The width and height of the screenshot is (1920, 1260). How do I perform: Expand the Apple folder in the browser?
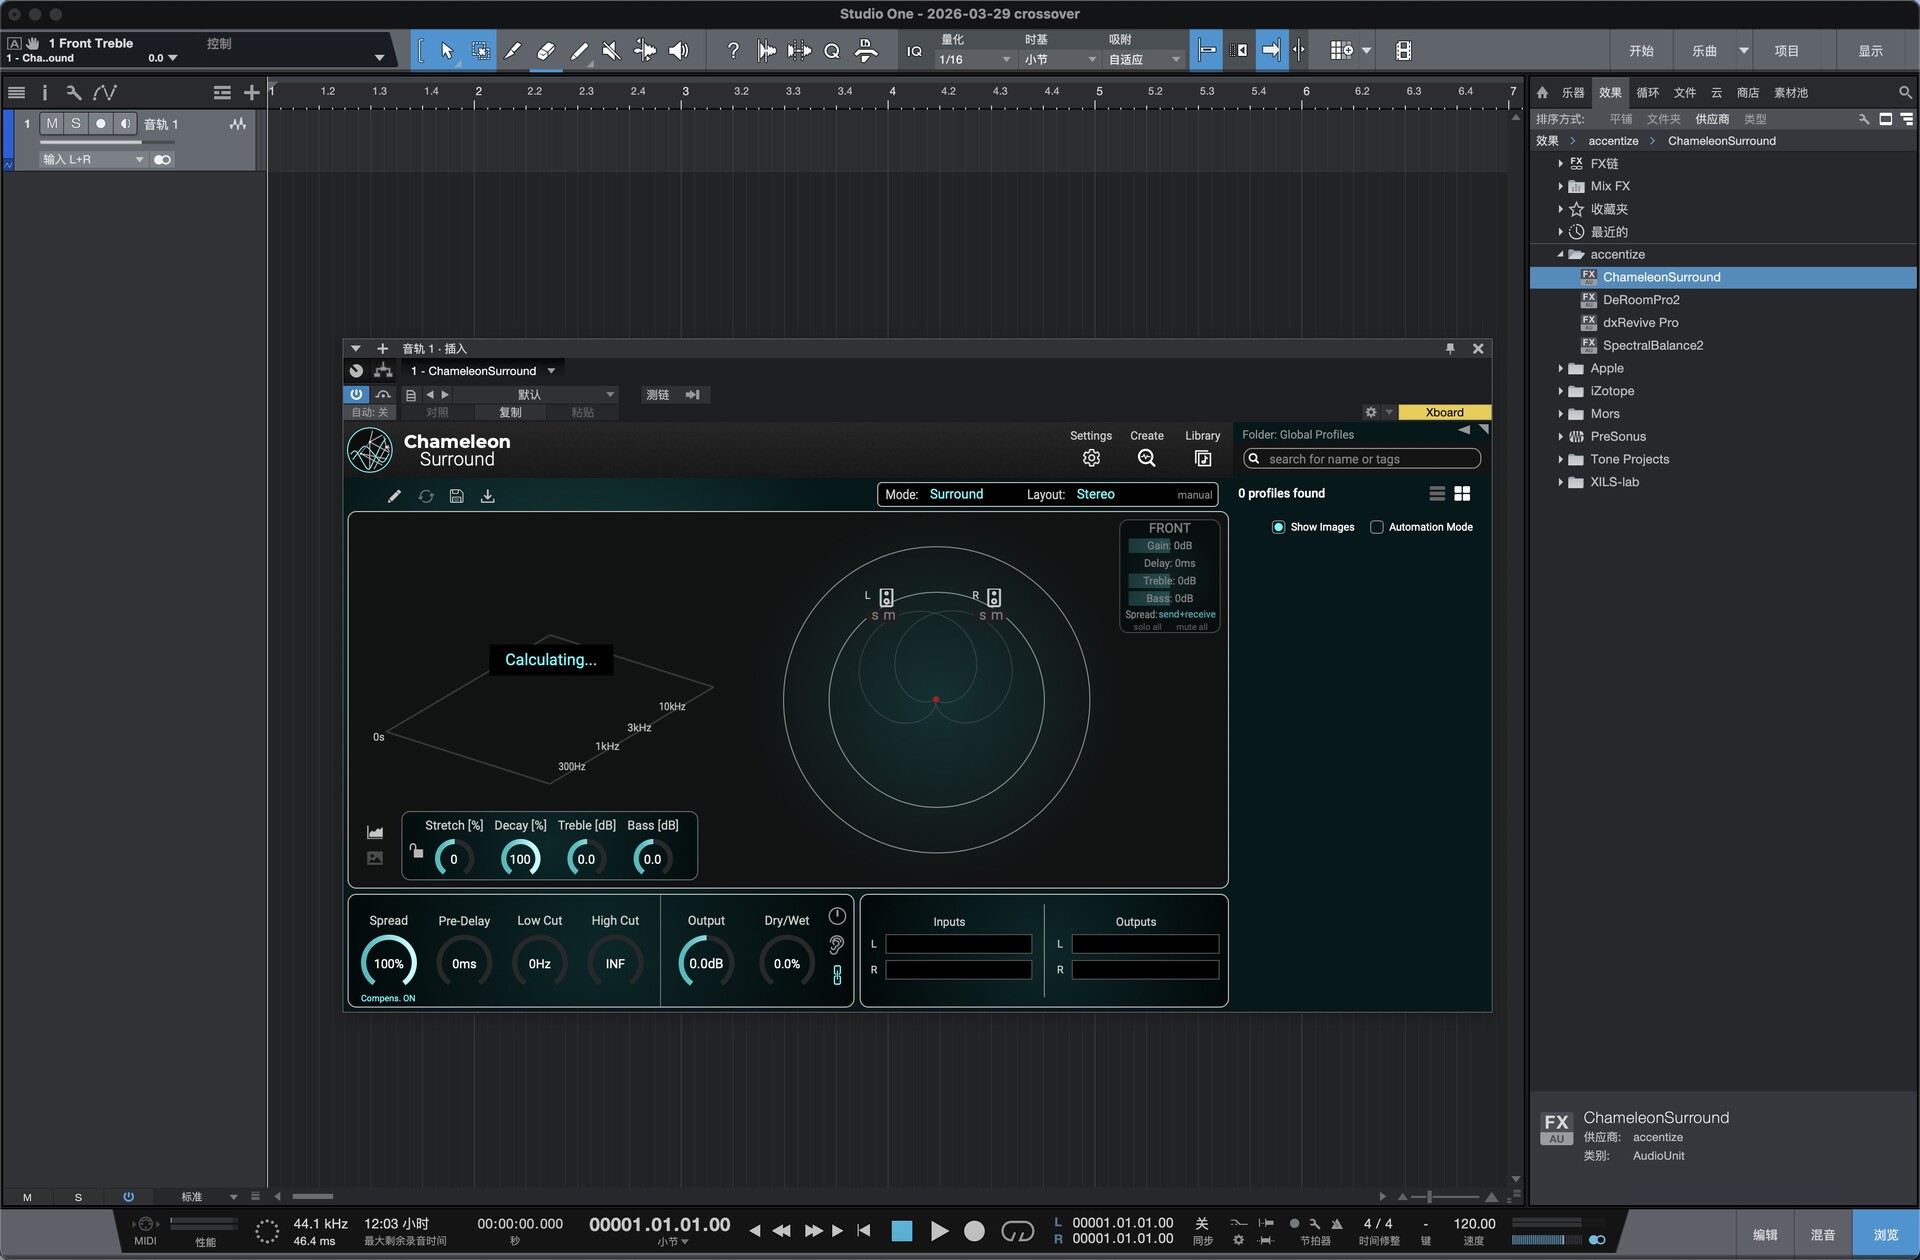point(1563,368)
